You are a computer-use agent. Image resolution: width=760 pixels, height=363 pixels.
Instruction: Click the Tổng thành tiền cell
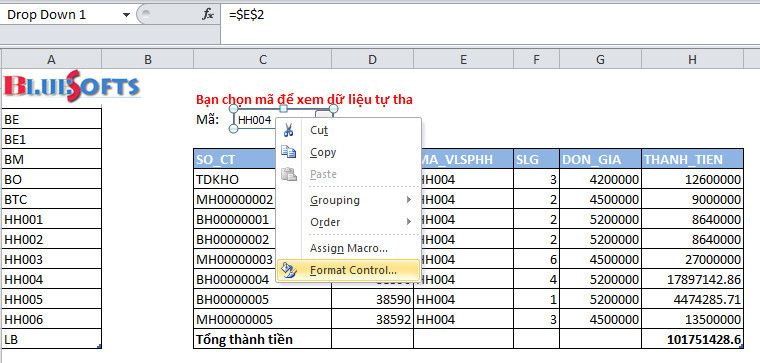click(x=263, y=339)
